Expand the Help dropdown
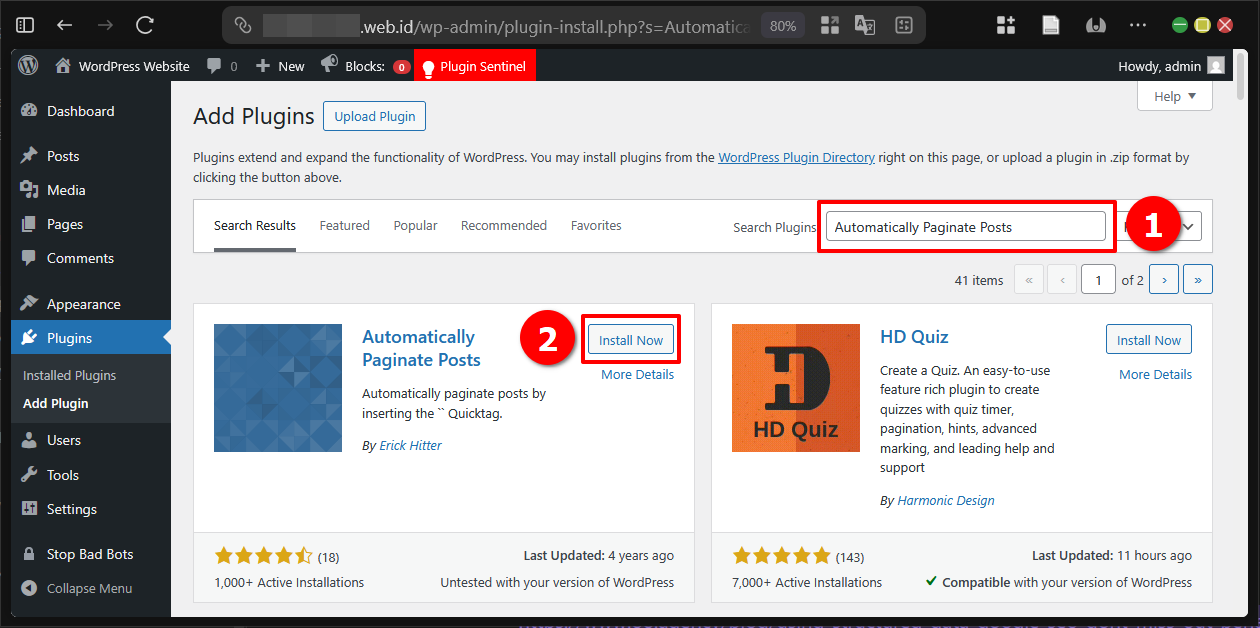The height and width of the screenshot is (628, 1260). pos(1174,96)
